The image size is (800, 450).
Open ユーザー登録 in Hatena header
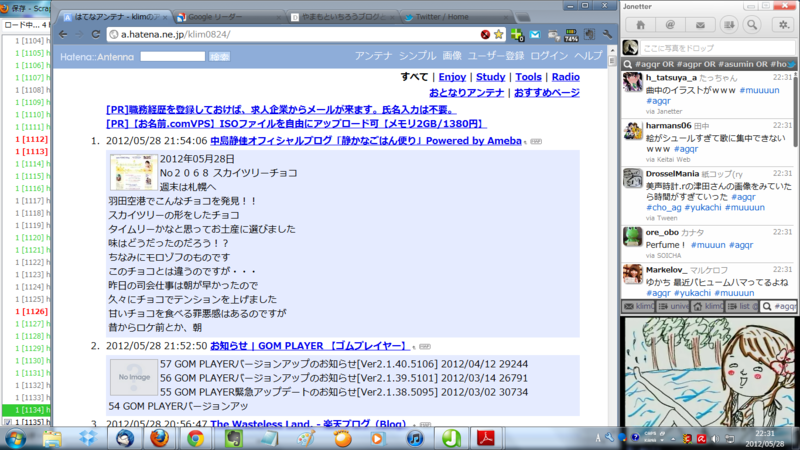(496, 56)
